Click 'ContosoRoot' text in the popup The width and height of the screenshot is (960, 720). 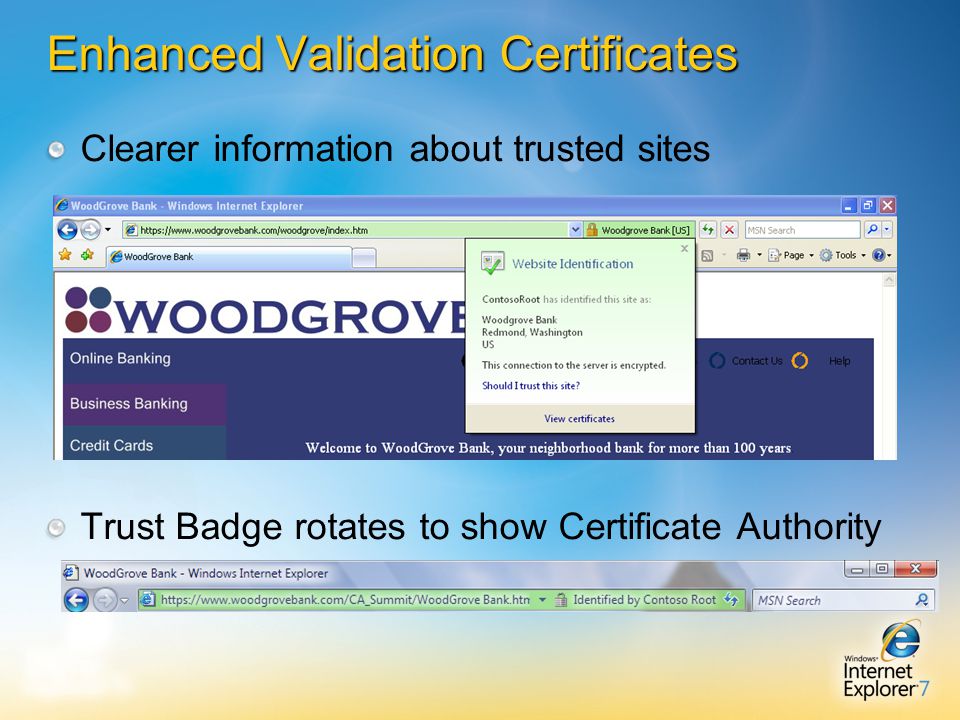pos(511,299)
